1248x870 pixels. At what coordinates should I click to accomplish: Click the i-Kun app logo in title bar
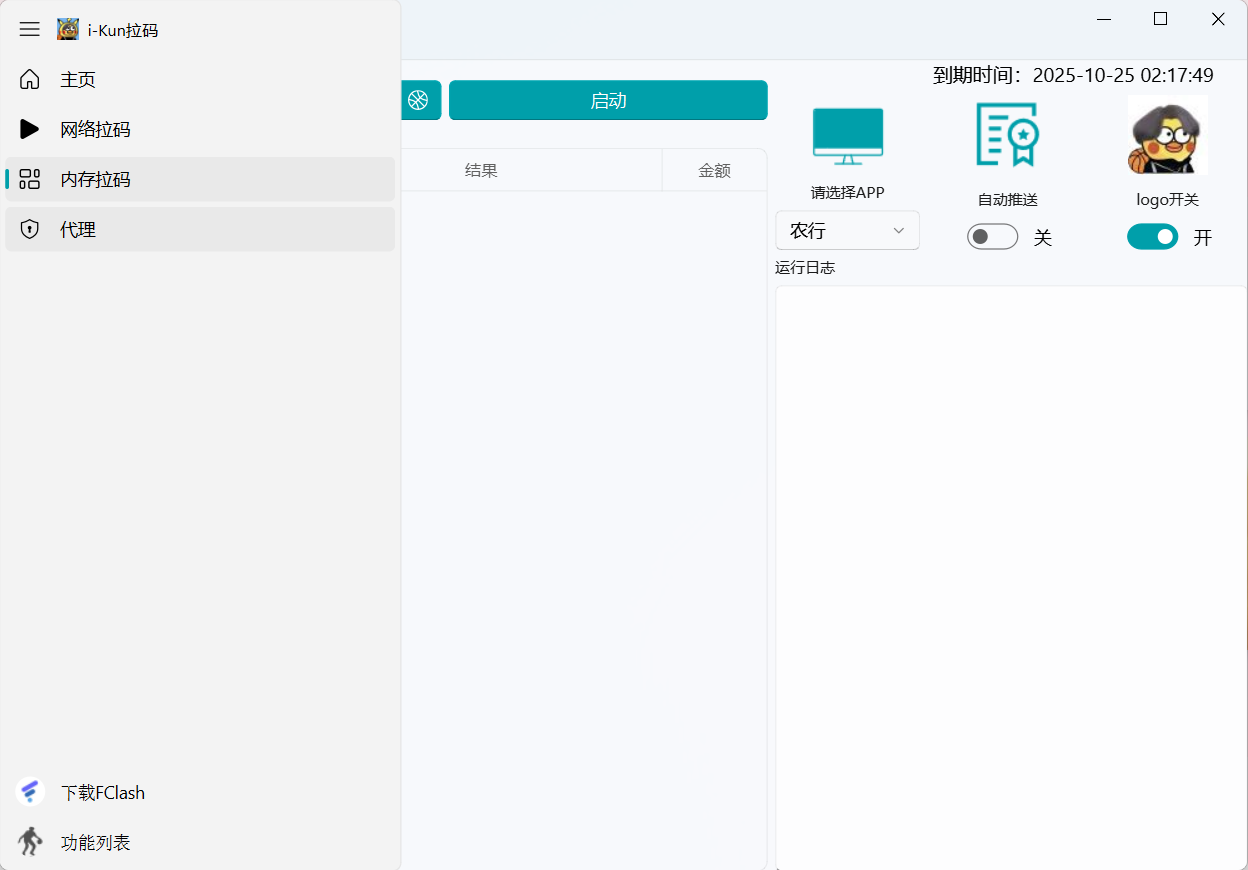[68, 30]
